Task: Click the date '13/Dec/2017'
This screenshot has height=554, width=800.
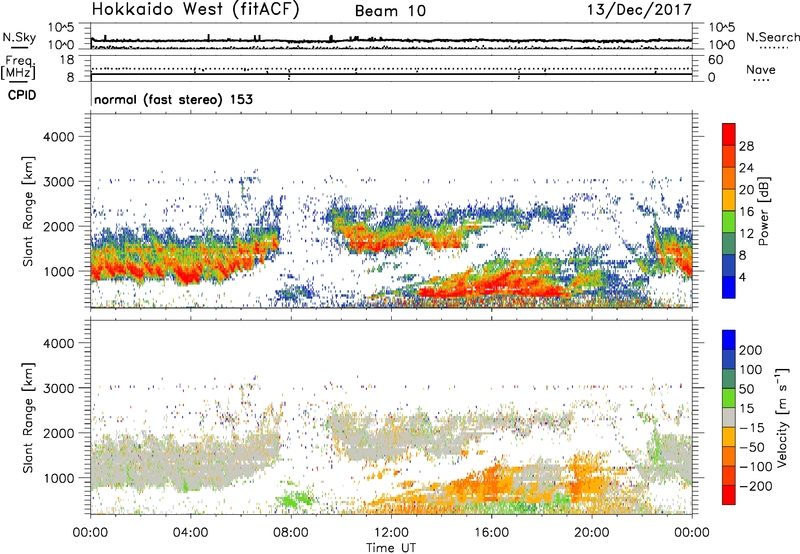Action: [640, 10]
